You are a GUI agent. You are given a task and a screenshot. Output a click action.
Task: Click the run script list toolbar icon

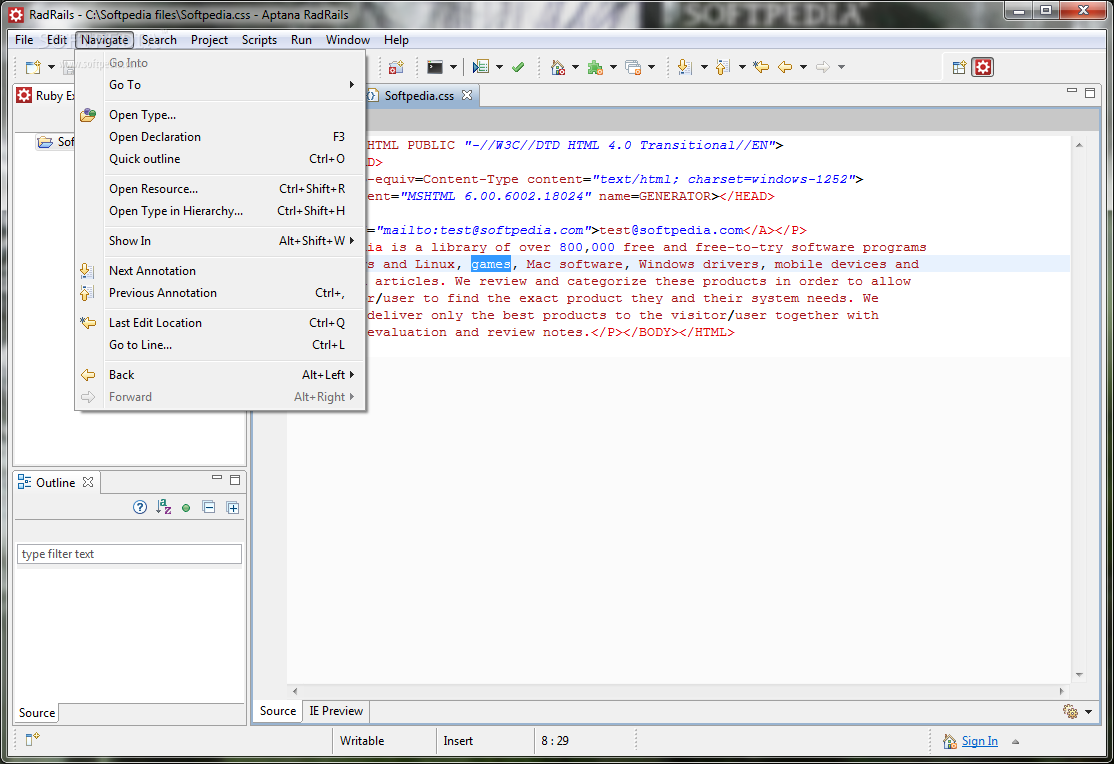coord(481,68)
